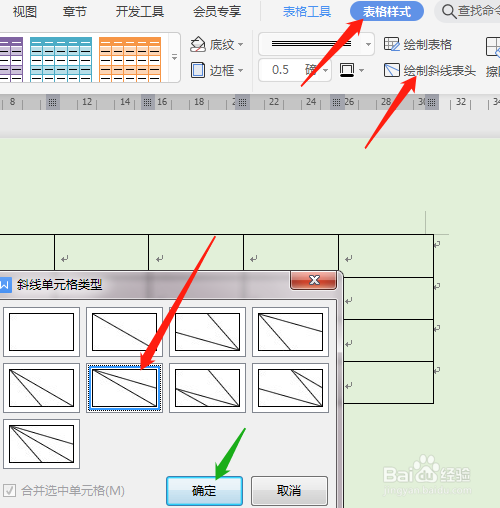Toggle 合并选中单元格(M) checkbox
Viewport: 500px width, 508px height.
[9, 491]
